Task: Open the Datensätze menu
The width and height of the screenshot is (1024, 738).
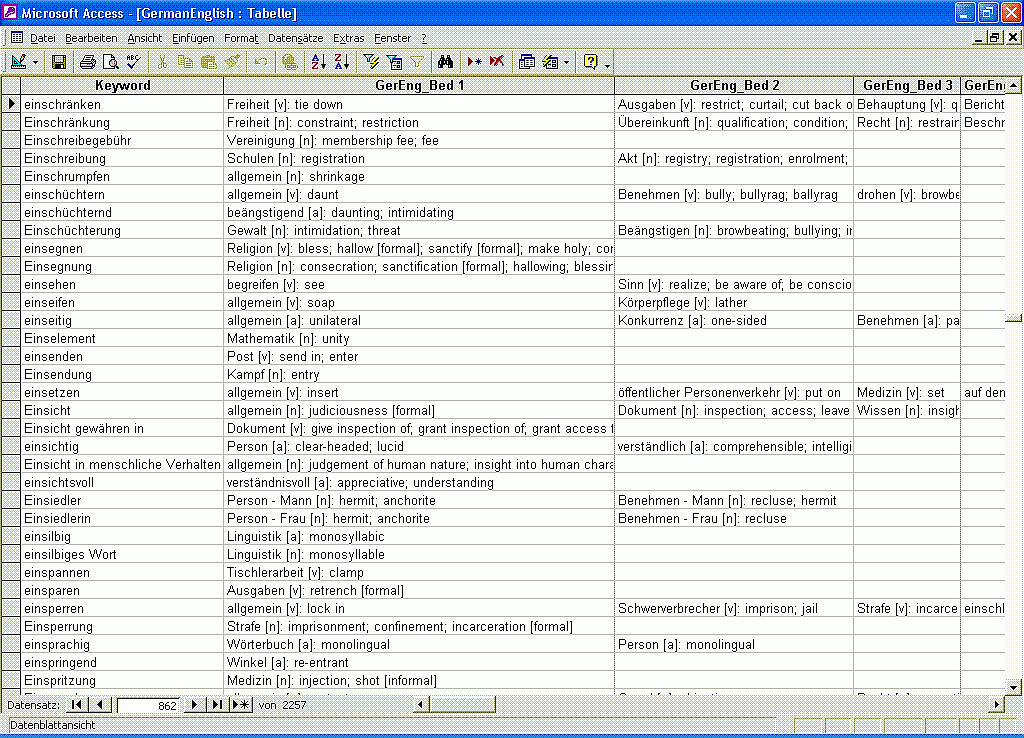Action: pos(295,39)
